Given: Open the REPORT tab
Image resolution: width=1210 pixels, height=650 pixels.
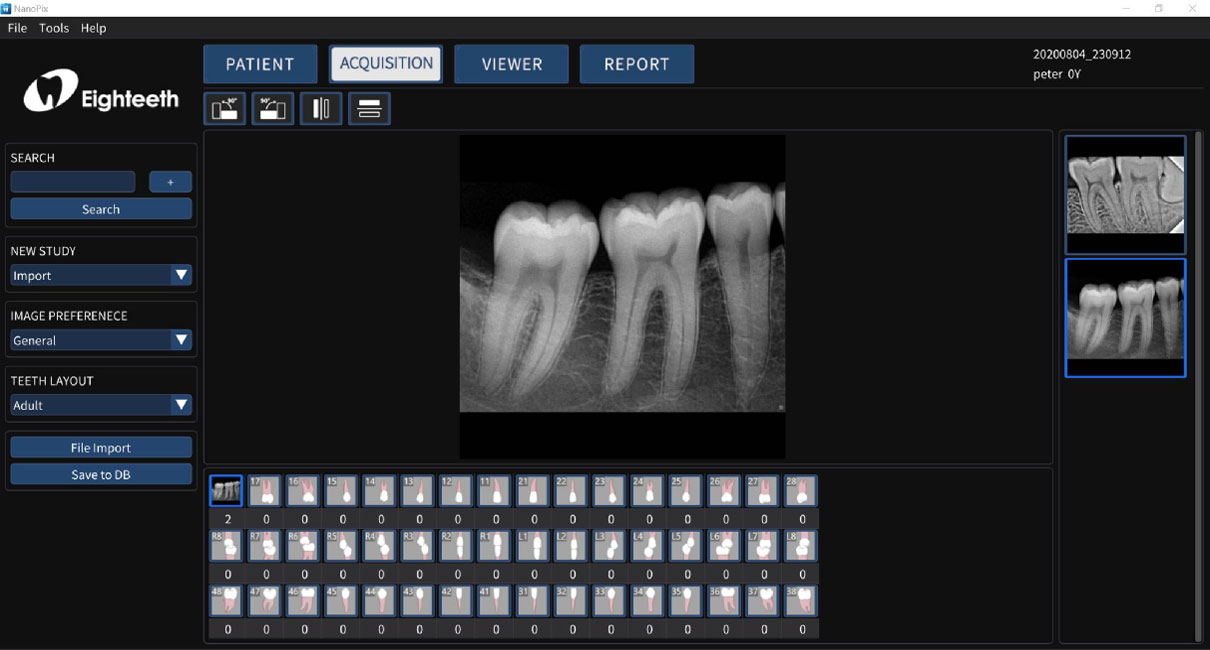Looking at the screenshot, I should tap(636, 63).
